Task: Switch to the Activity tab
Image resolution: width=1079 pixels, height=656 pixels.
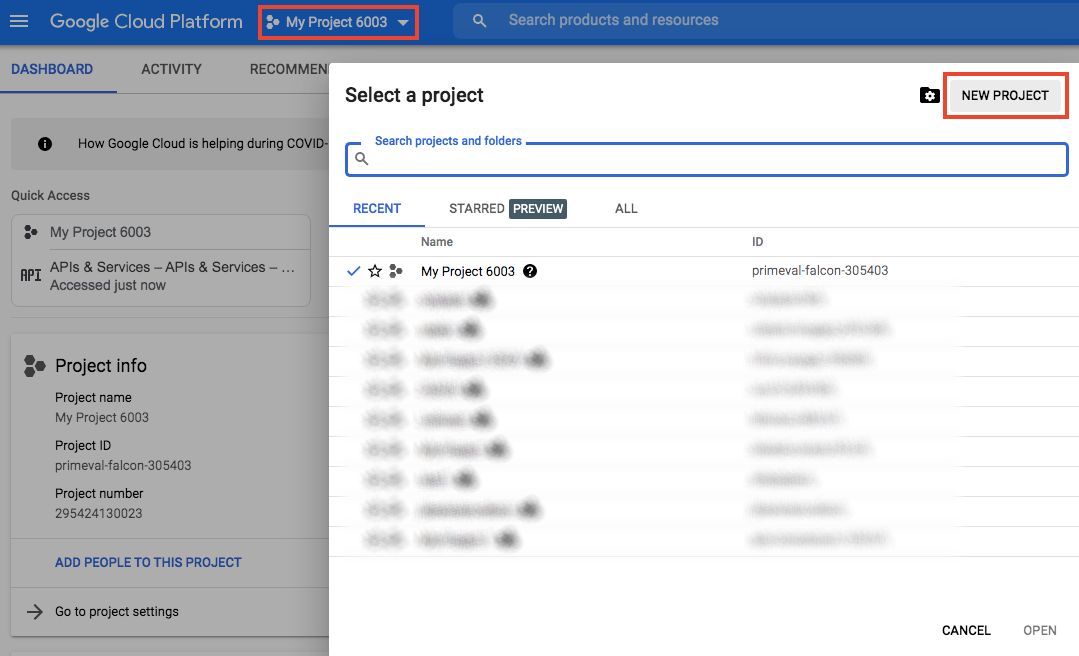Action: point(171,69)
